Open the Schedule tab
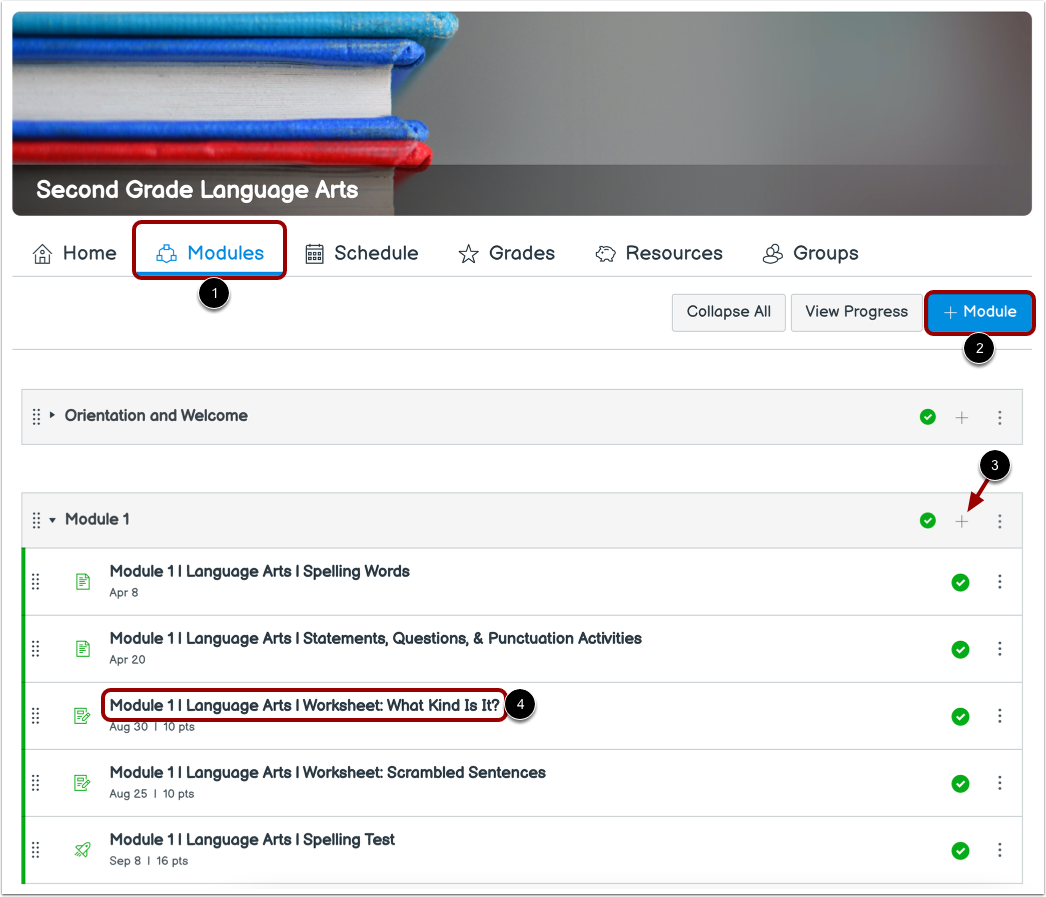The height and width of the screenshot is (897, 1046). tap(362, 254)
